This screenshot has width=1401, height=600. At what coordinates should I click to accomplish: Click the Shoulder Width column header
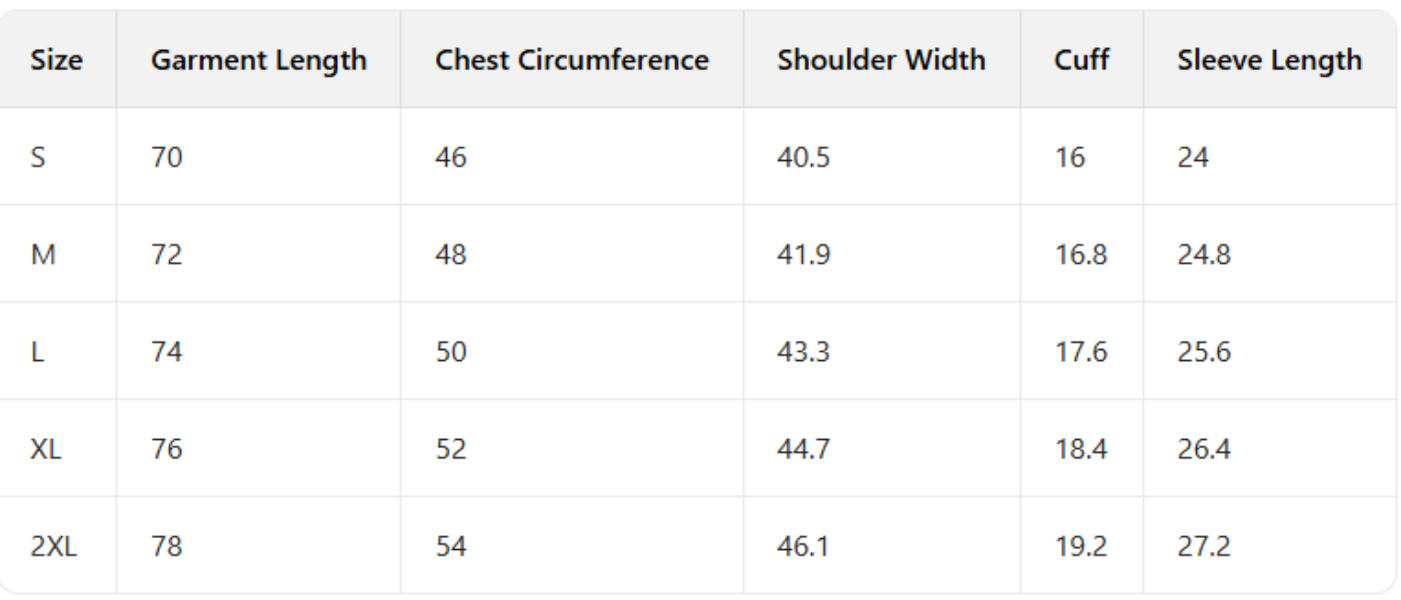pos(880,60)
